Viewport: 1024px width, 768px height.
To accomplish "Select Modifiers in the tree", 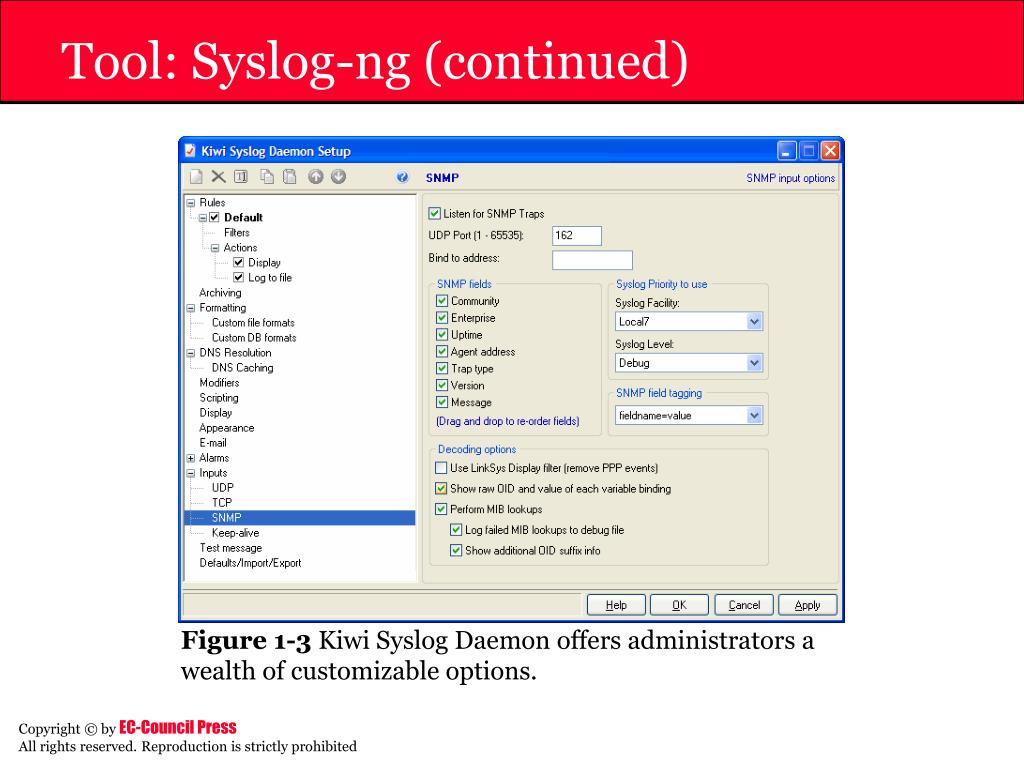I will [x=219, y=383].
